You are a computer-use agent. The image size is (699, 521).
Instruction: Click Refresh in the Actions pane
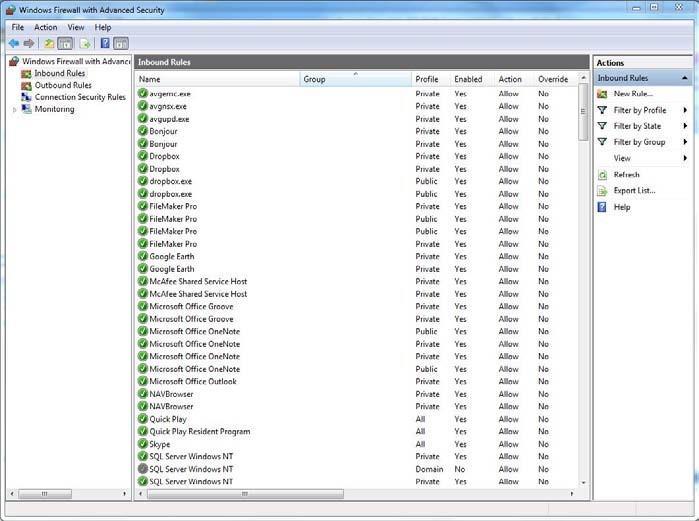point(626,175)
